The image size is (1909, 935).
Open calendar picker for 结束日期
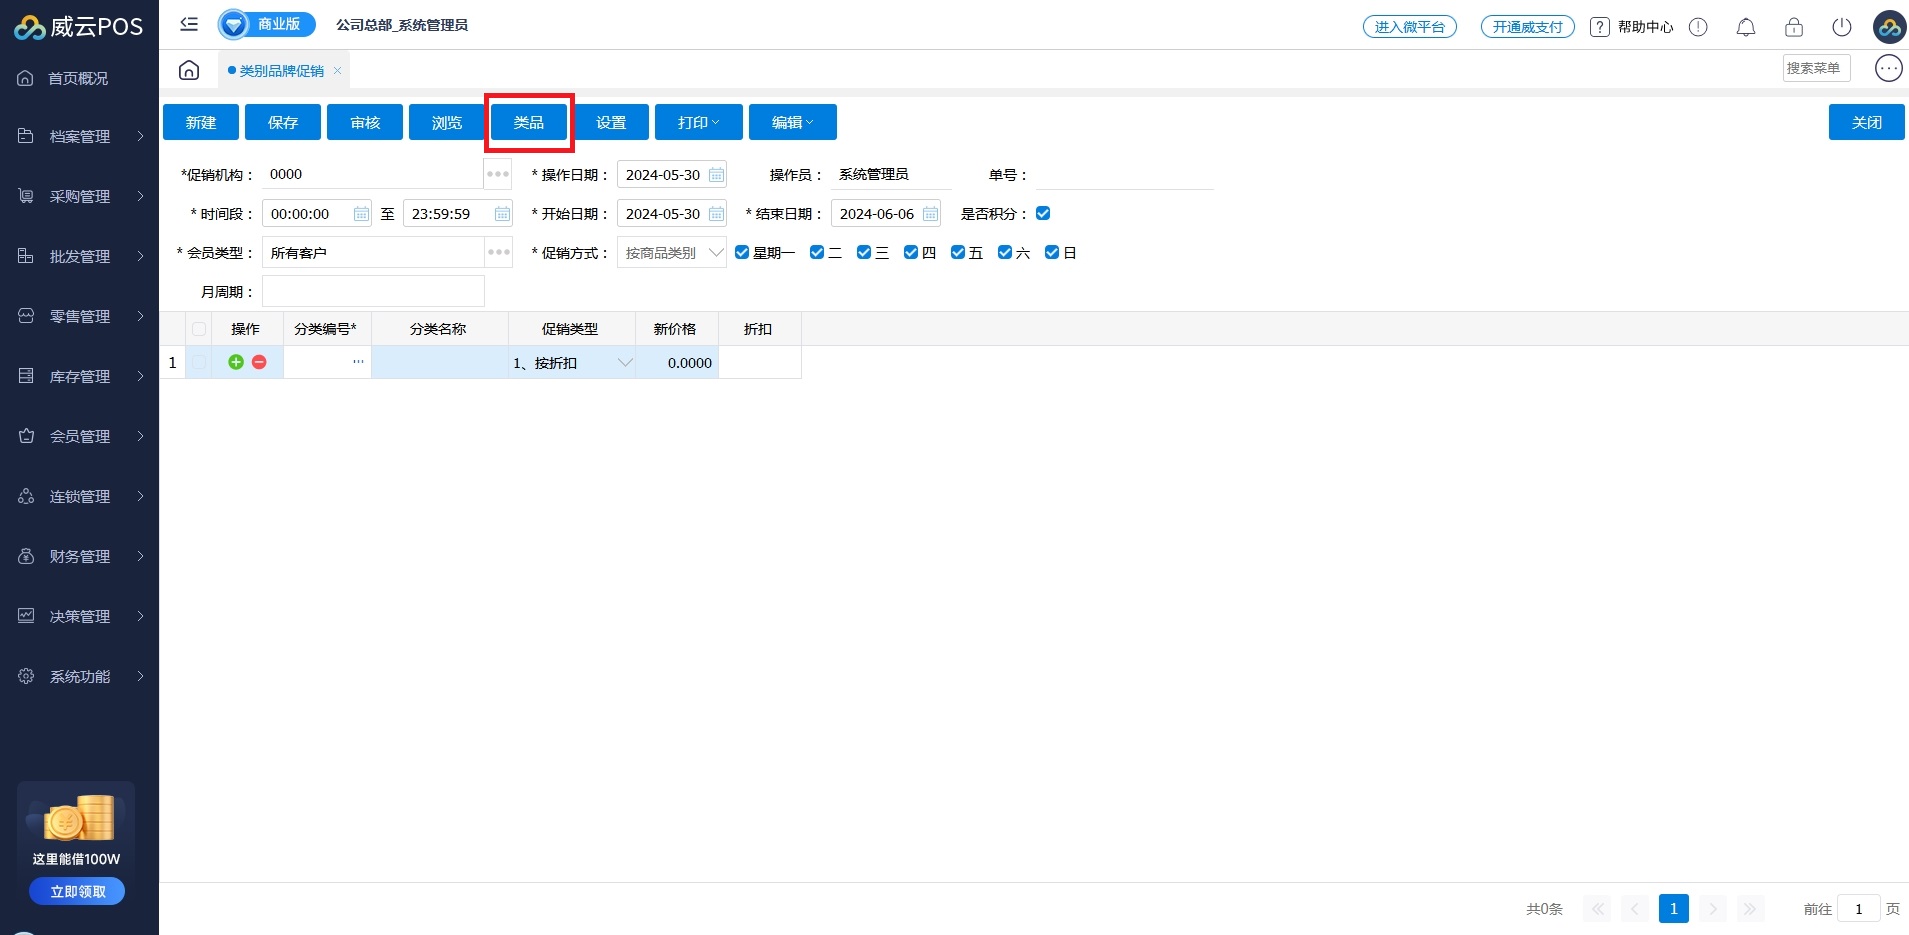coord(930,214)
